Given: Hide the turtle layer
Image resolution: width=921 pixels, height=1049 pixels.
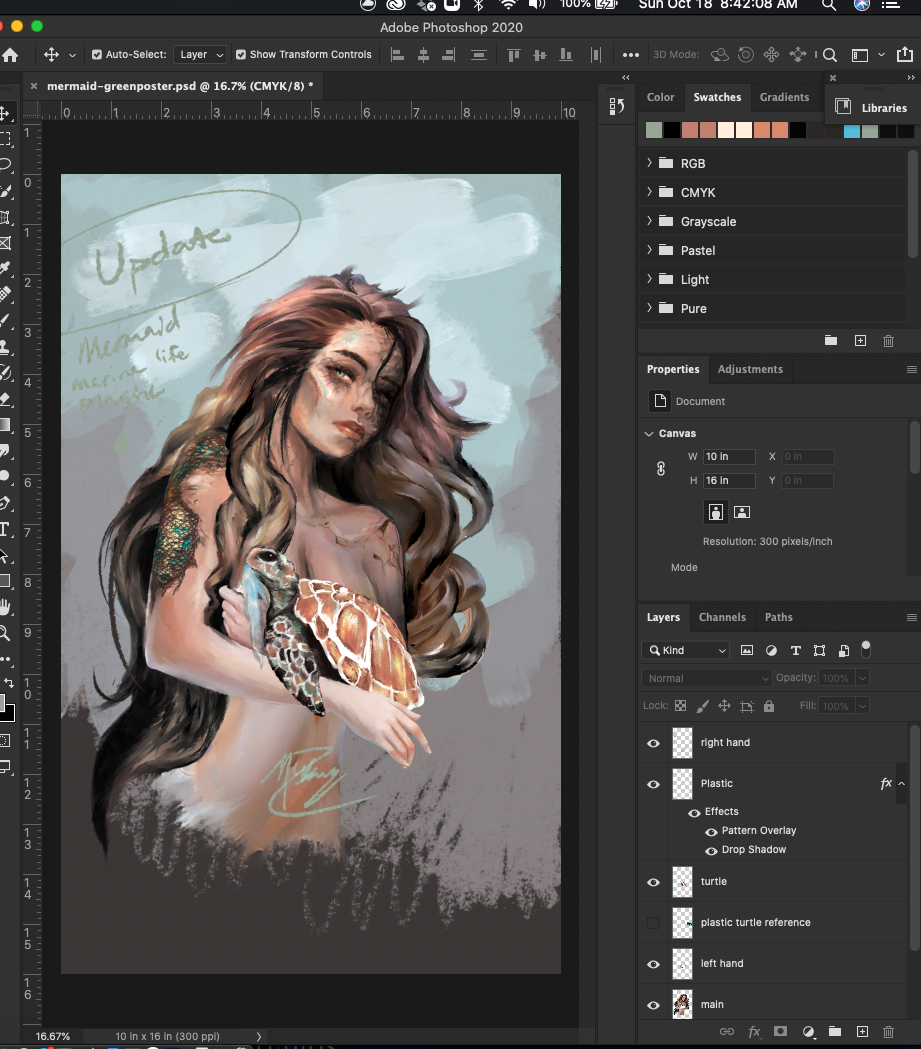Looking at the screenshot, I should click(x=653, y=882).
